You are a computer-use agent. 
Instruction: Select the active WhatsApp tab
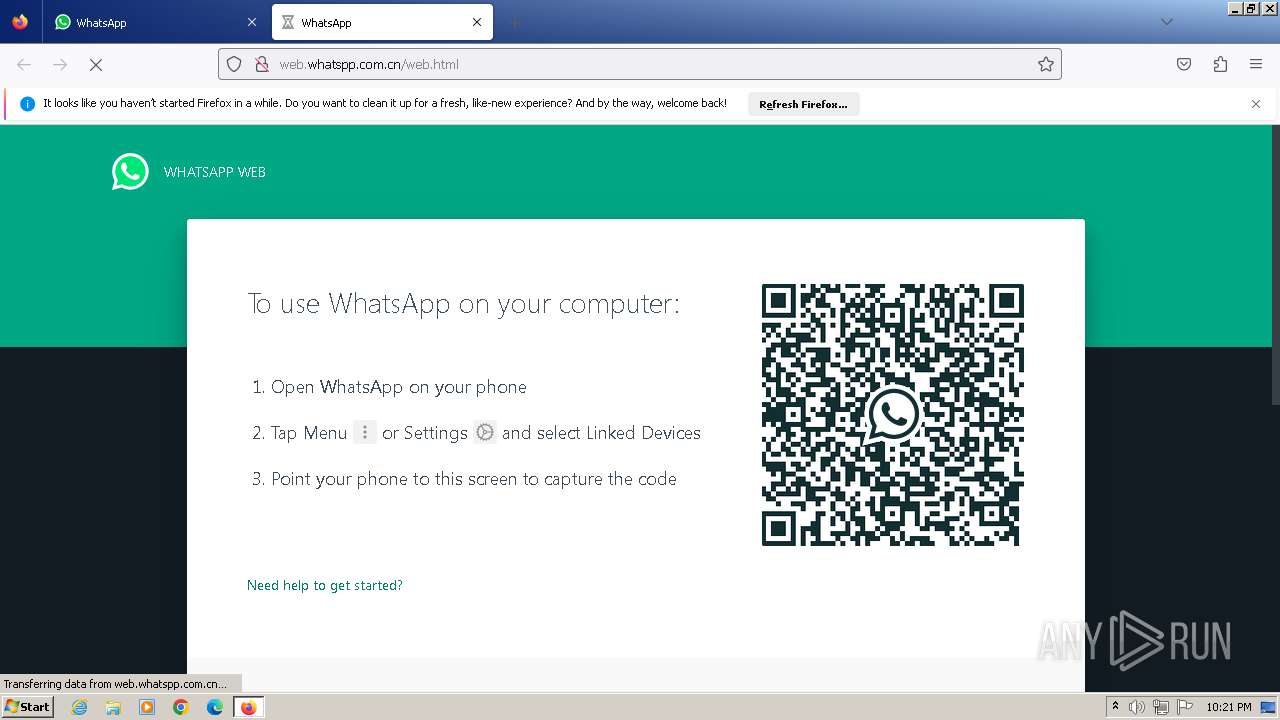(383, 22)
